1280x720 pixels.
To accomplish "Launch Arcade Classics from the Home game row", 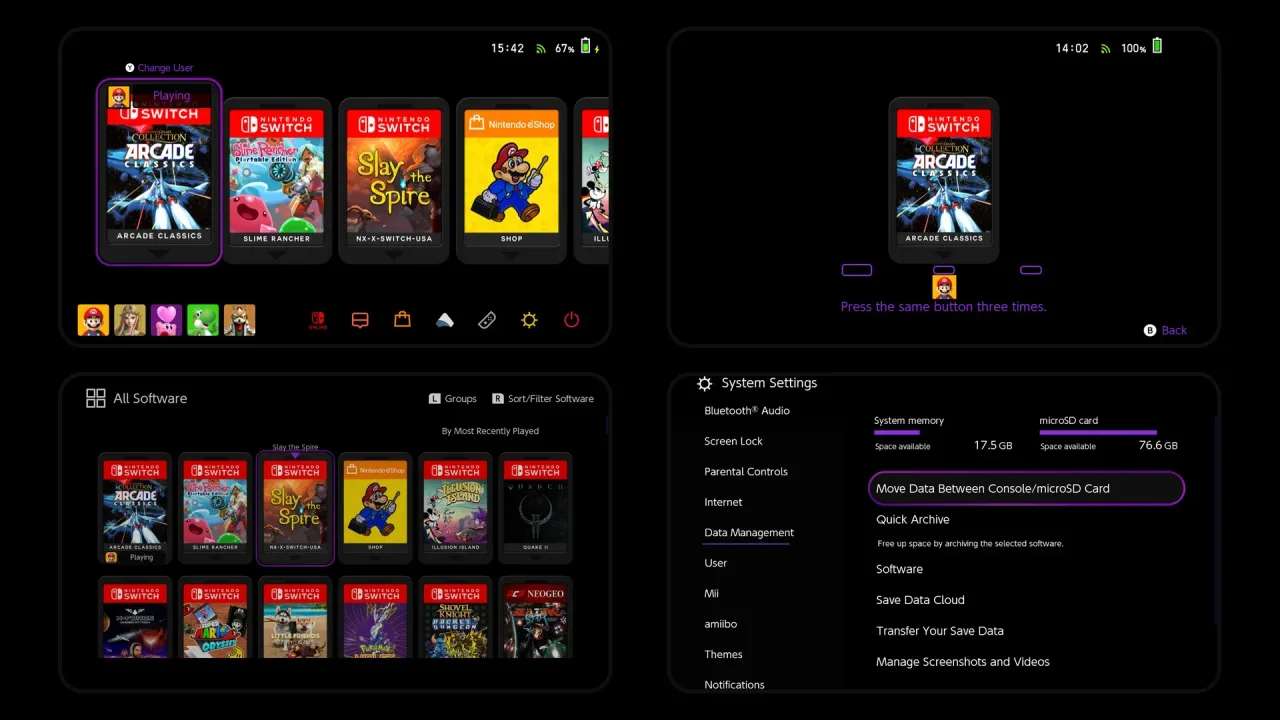I will pyautogui.click(x=159, y=172).
